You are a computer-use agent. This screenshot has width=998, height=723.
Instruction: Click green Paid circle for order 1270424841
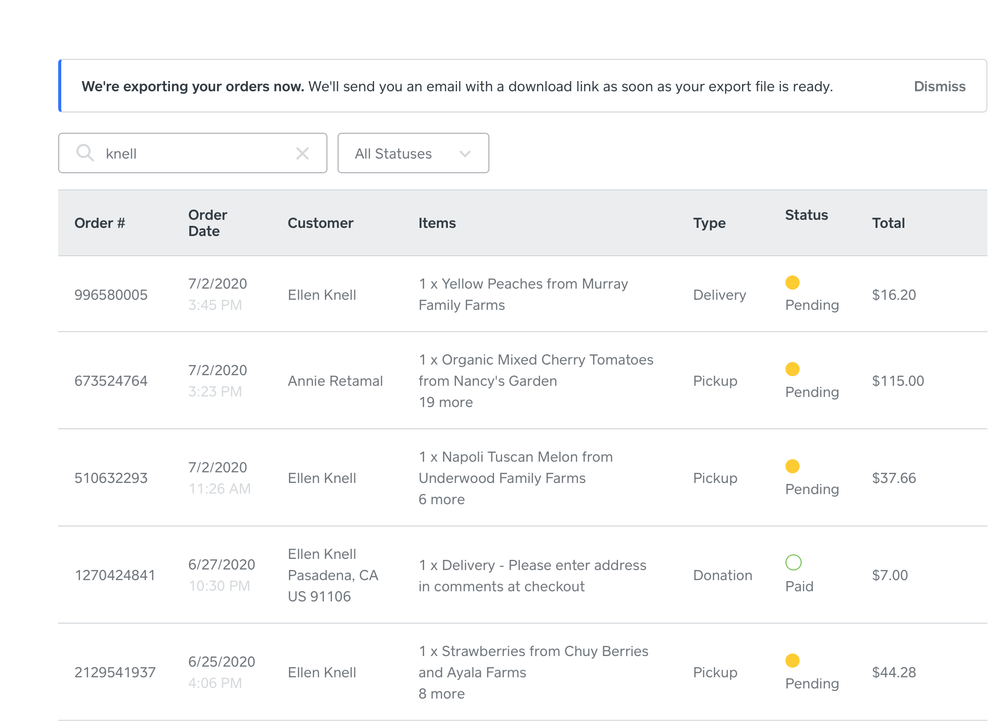click(793, 563)
